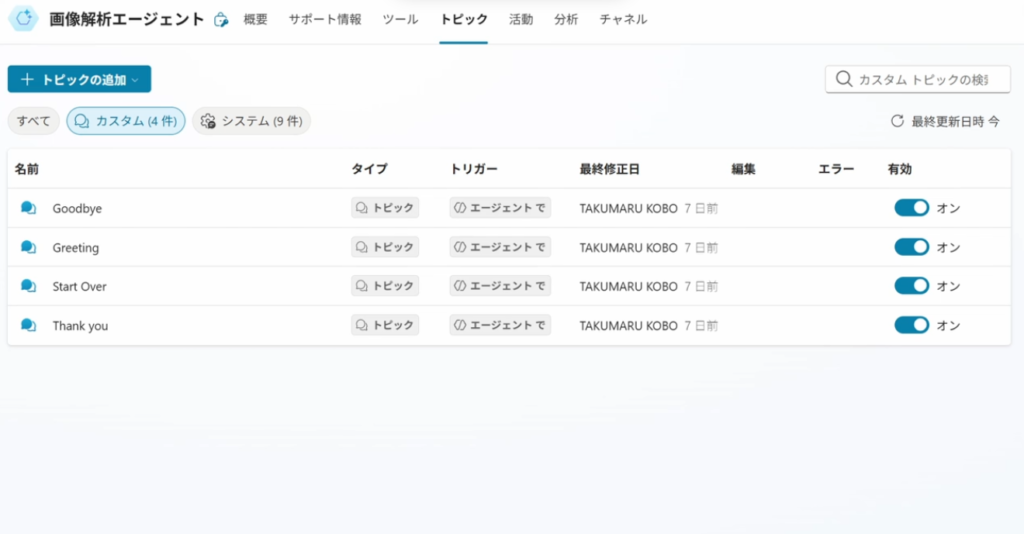The image size is (1024, 534).
Task: Turn off the Start Over toggle
Action: 911,286
